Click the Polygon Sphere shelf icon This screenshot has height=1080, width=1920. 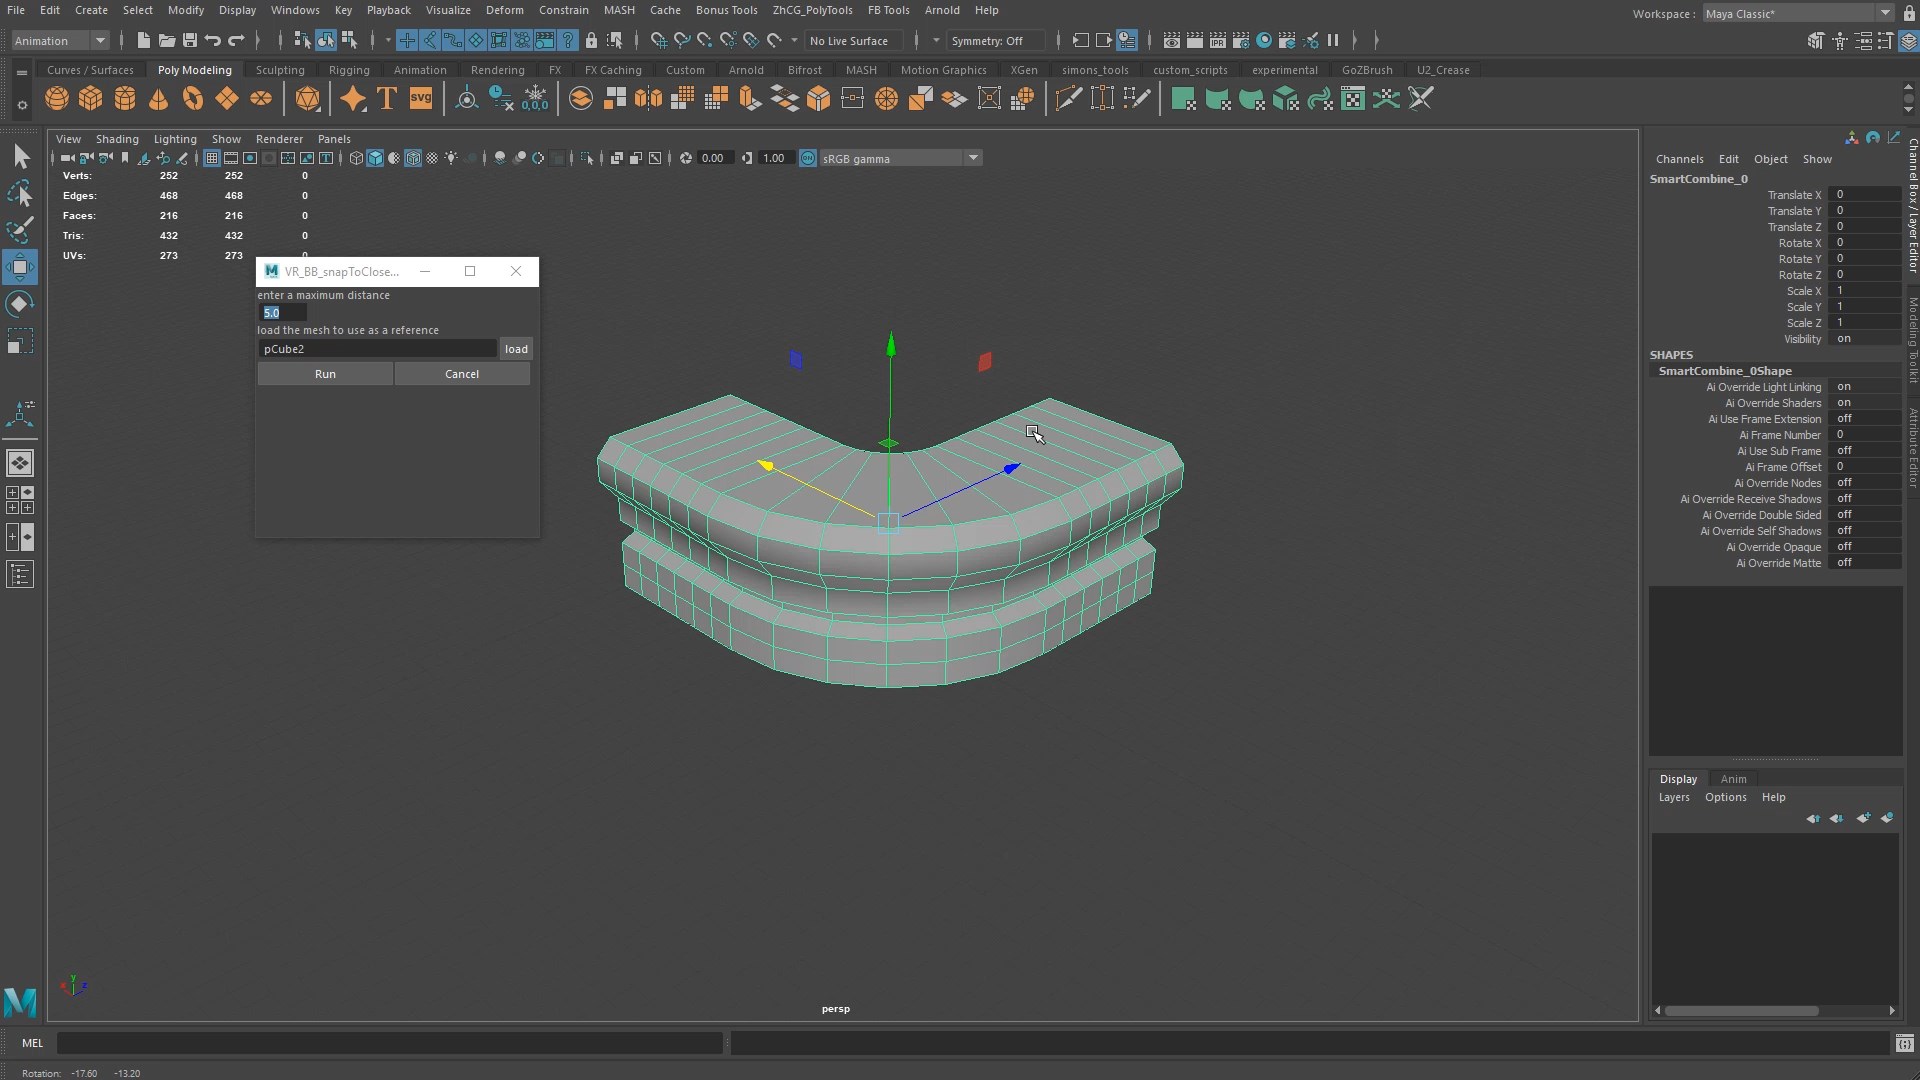pyautogui.click(x=57, y=99)
